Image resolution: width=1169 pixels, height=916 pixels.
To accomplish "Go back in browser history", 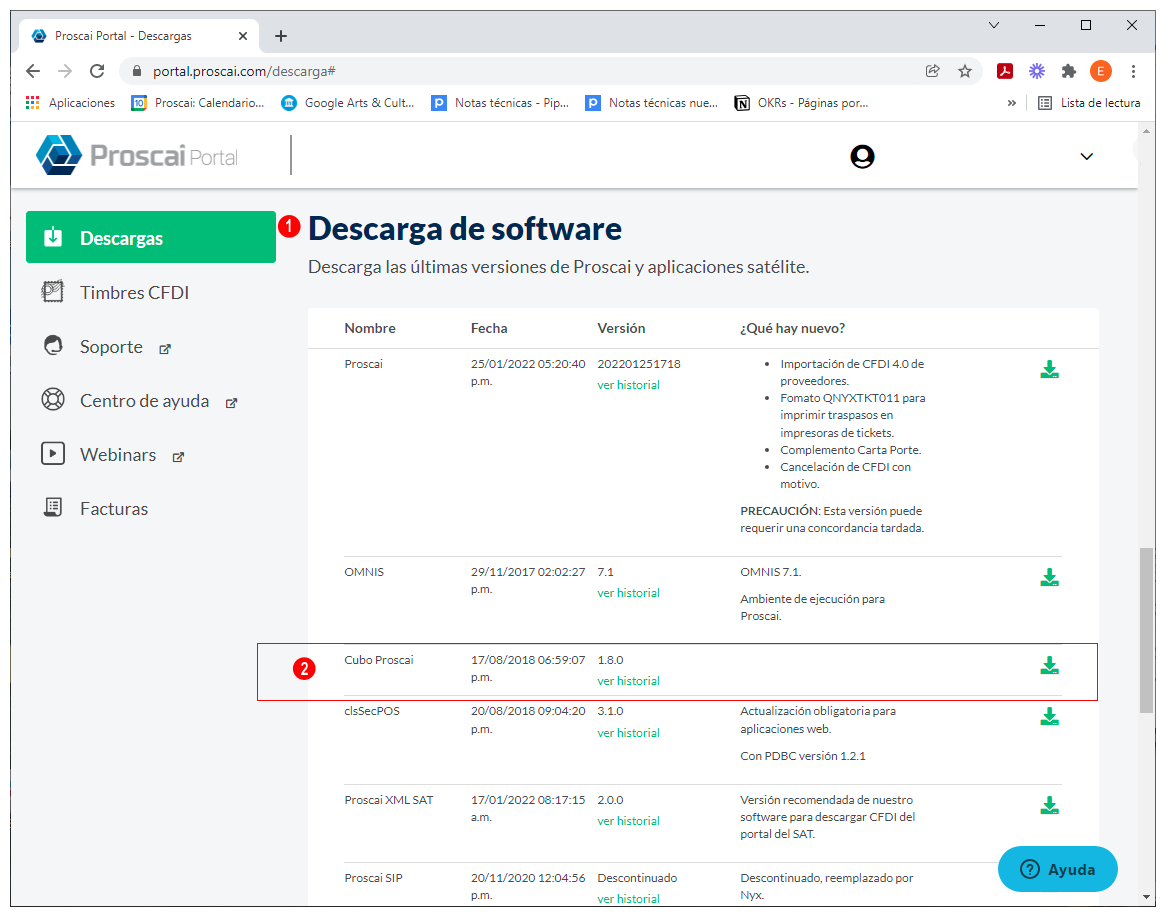I will [33, 71].
